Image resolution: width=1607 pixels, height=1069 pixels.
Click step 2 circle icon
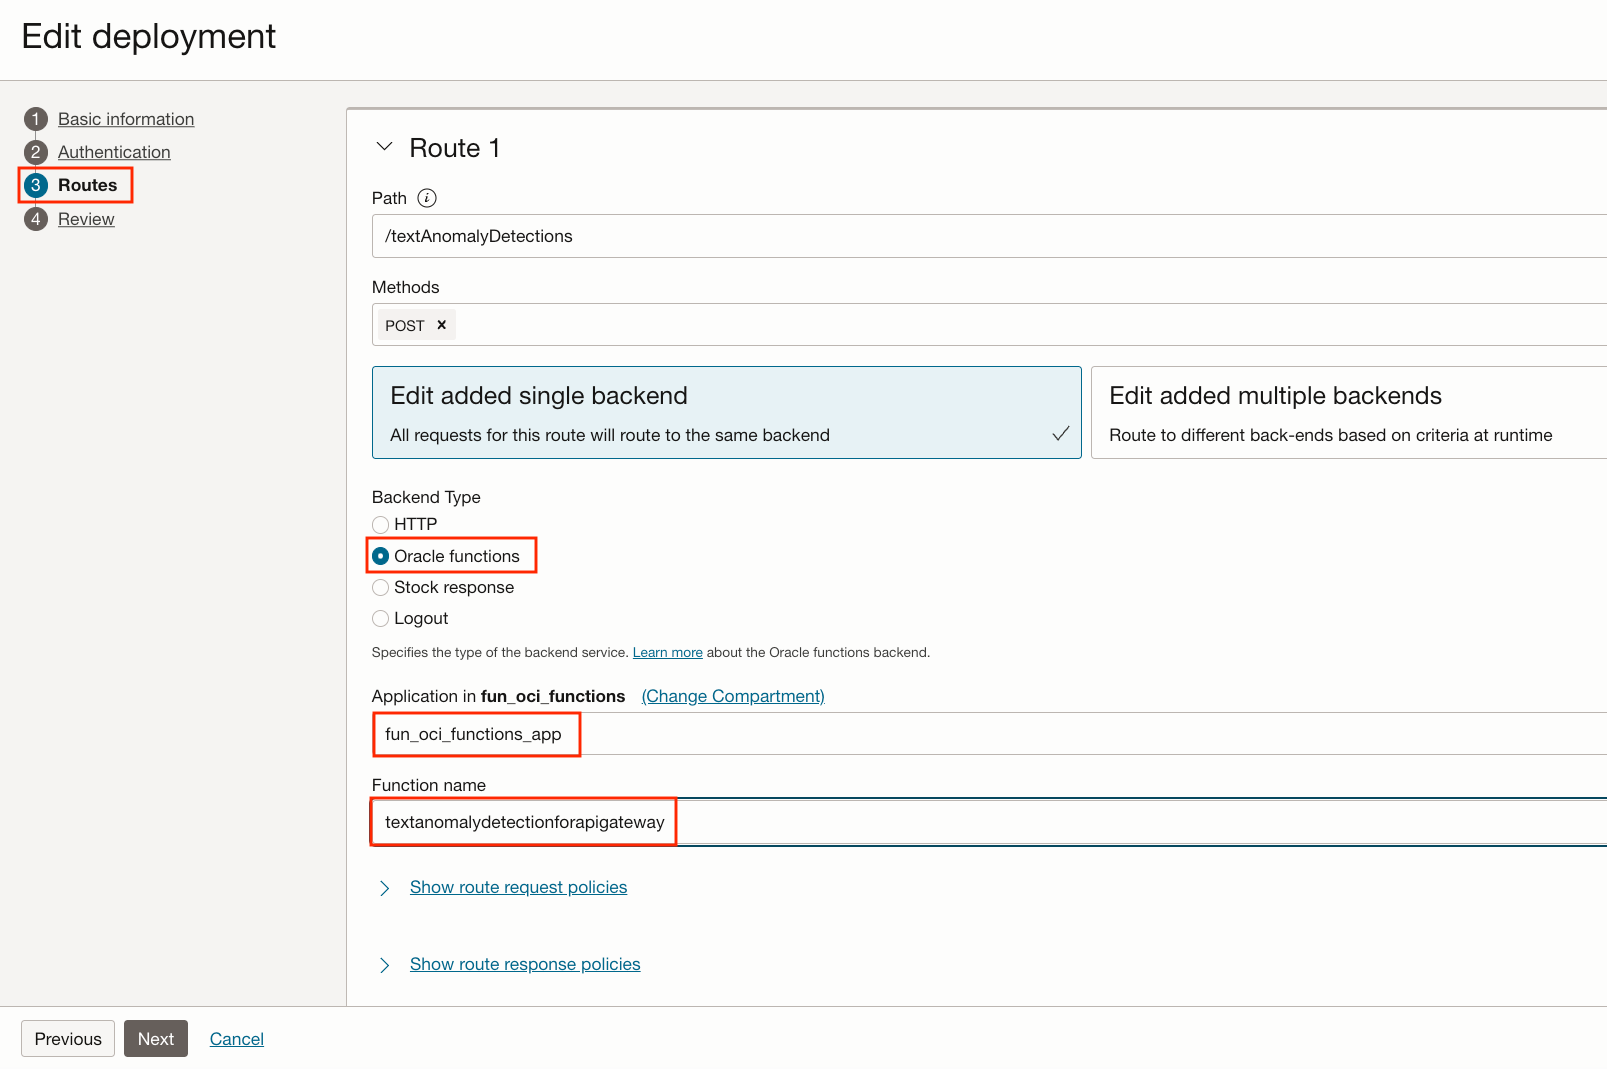[x=36, y=152]
